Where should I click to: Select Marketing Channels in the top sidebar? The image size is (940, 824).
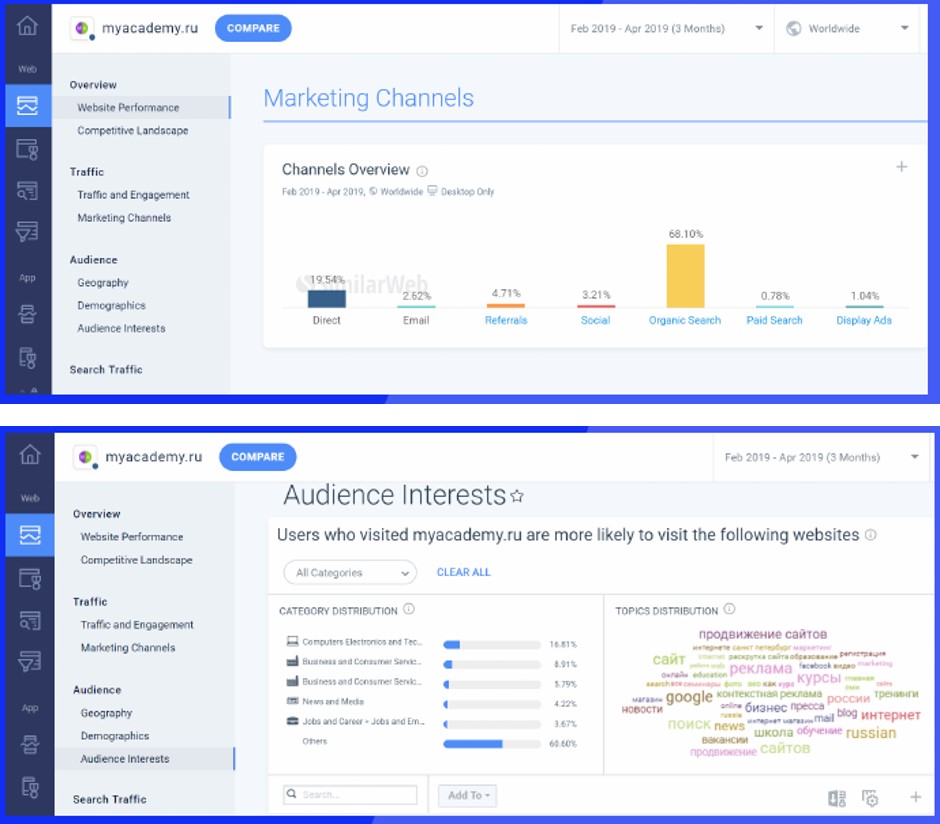click(x=124, y=218)
